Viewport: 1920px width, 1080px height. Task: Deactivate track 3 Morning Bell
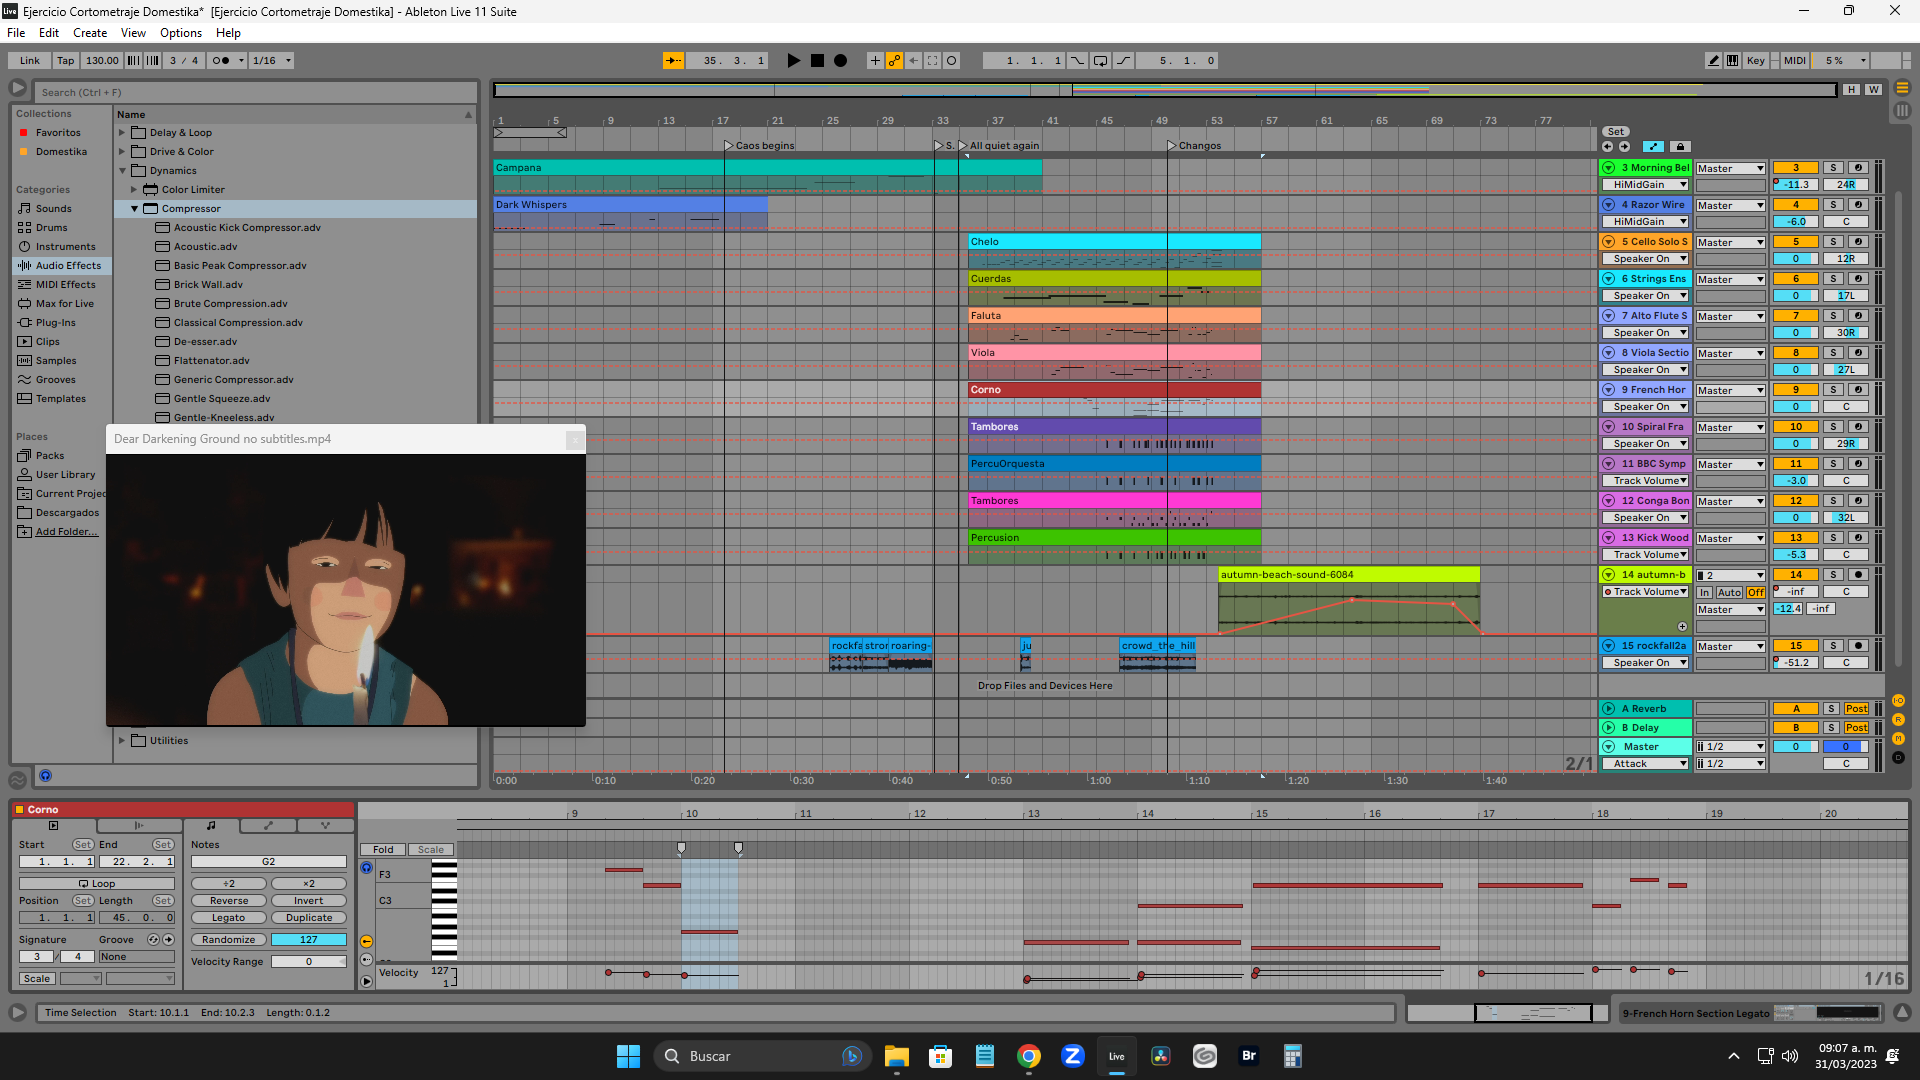(1796, 168)
